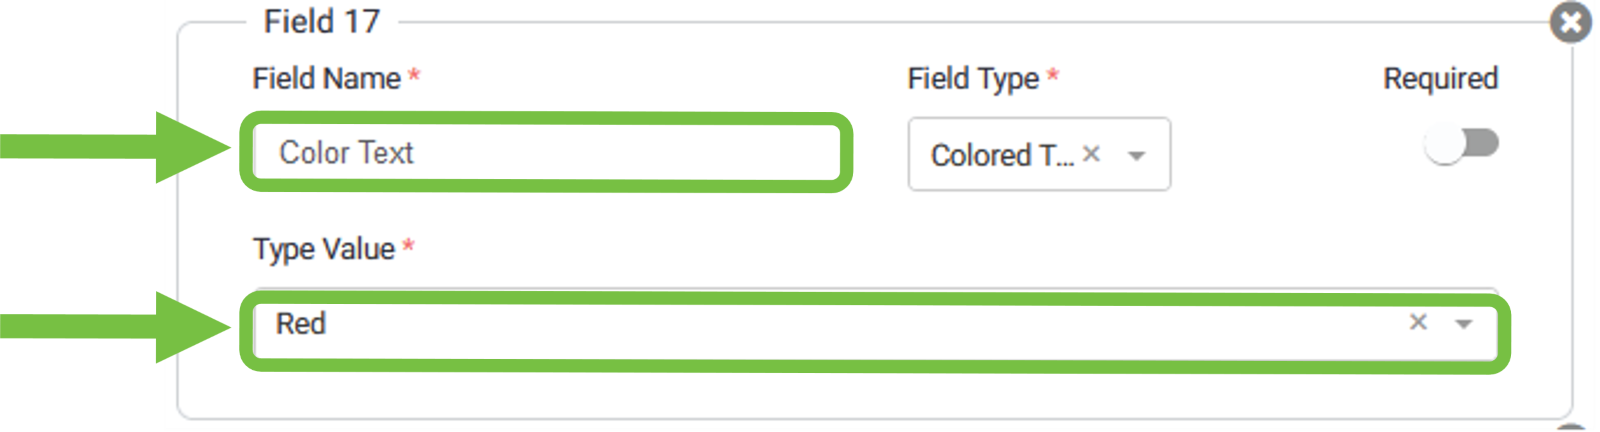Enable the Required toggle switch
This screenshot has width=1600, height=432.
click(x=1461, y=144)
